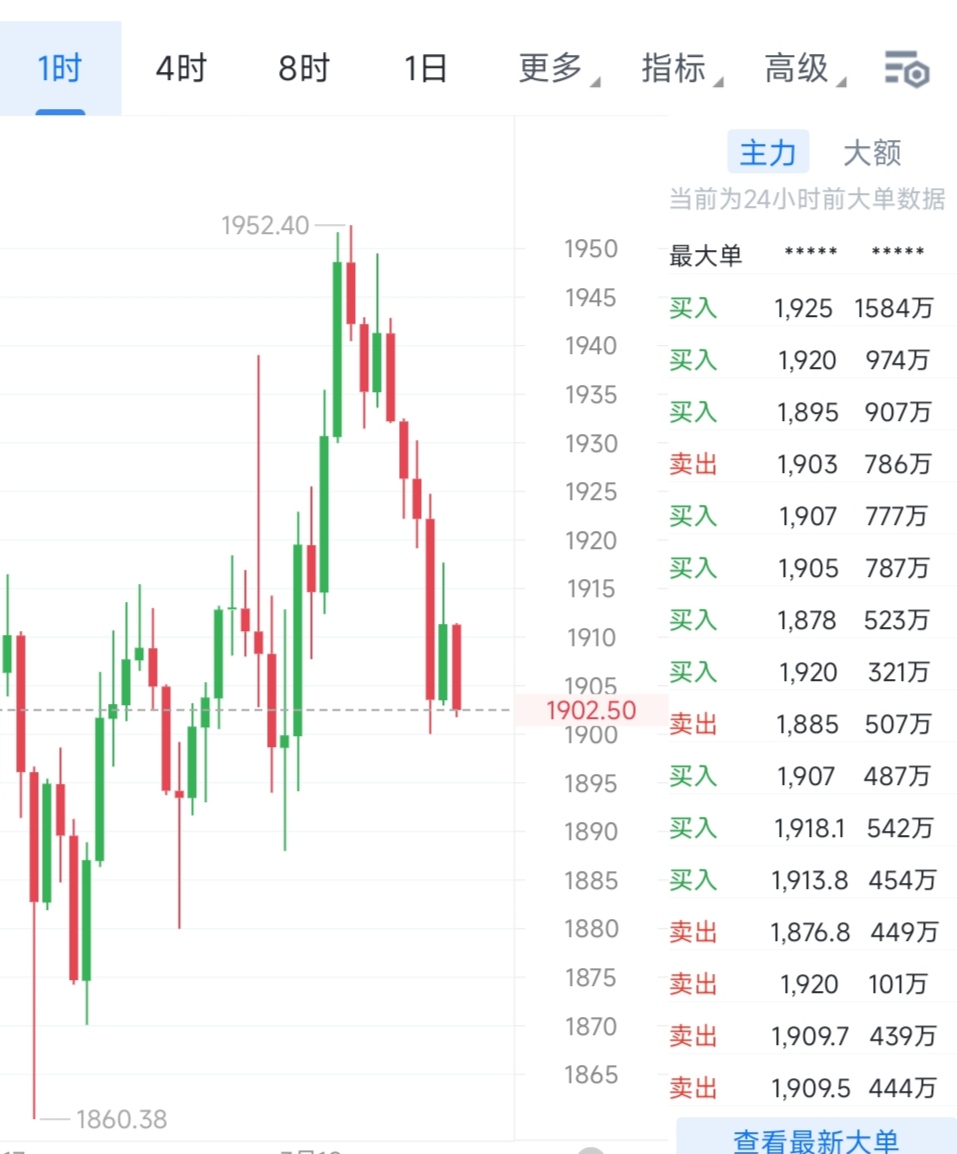Select the 买入 1,925 order row

[x=810, y=309]
